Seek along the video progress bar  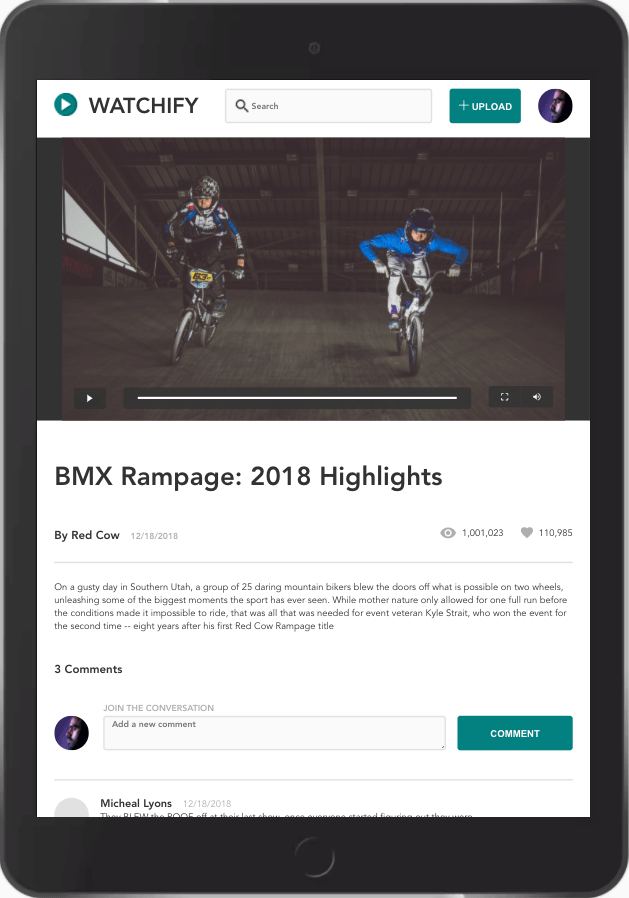(x=297, y=397)
